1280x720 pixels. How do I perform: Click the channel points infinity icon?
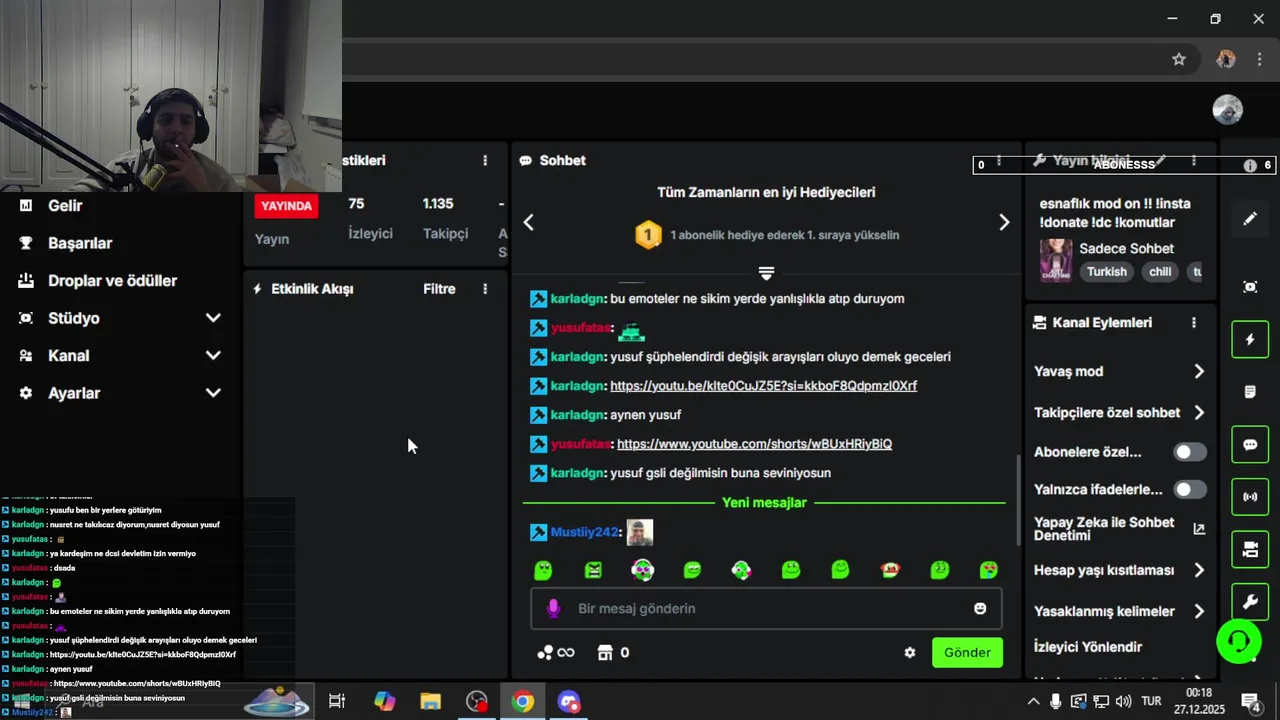(556, 653)
